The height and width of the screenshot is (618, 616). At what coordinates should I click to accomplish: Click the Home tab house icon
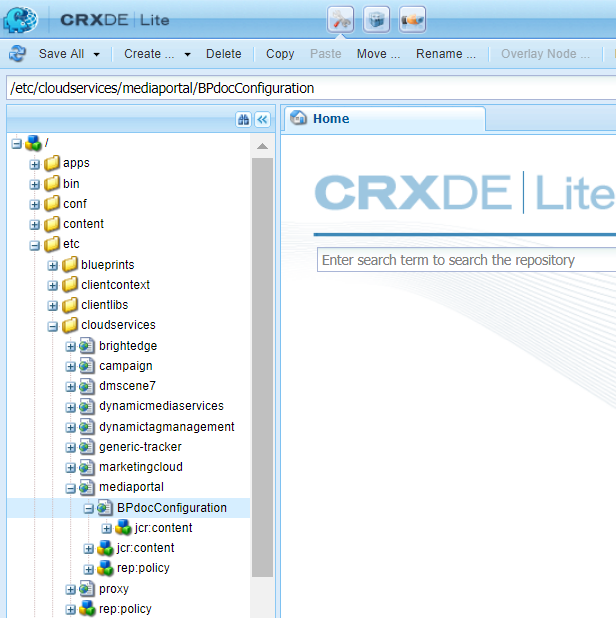click(298, 117)
